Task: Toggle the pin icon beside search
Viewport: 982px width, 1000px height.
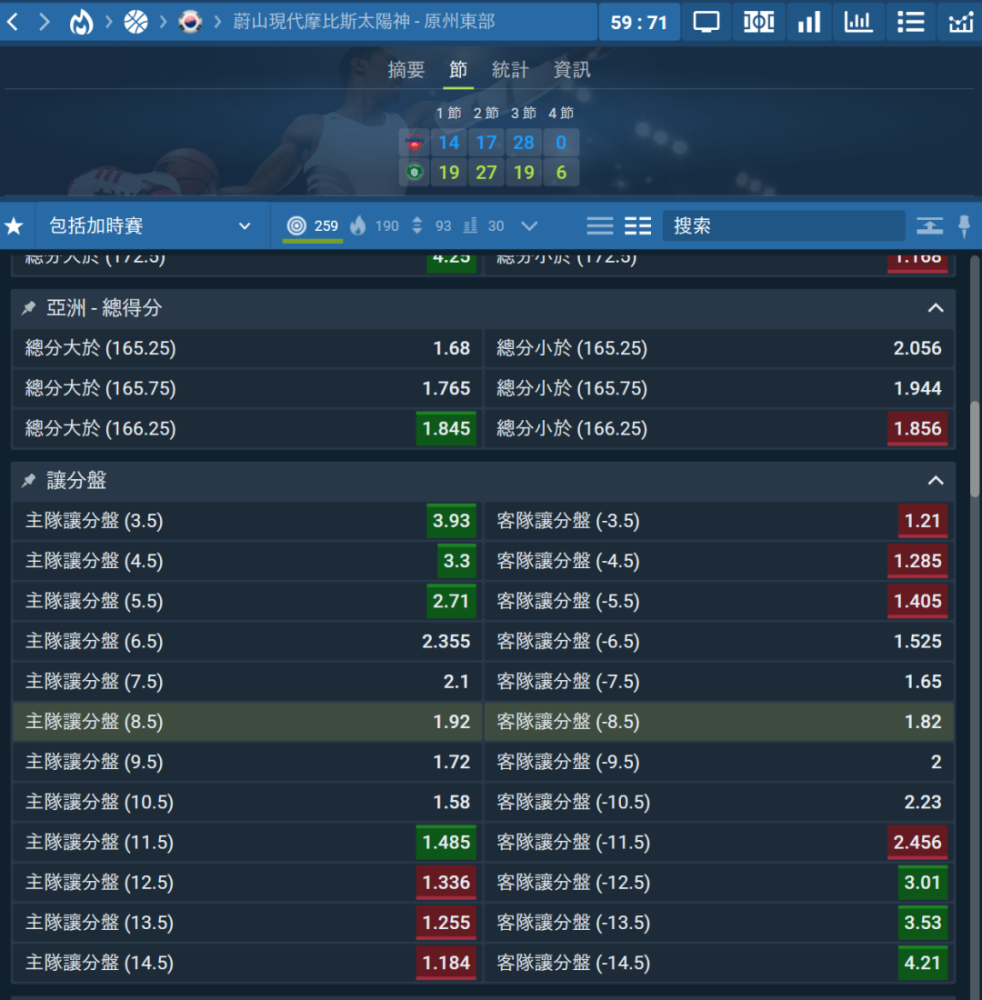Action: tap(964, 226)
